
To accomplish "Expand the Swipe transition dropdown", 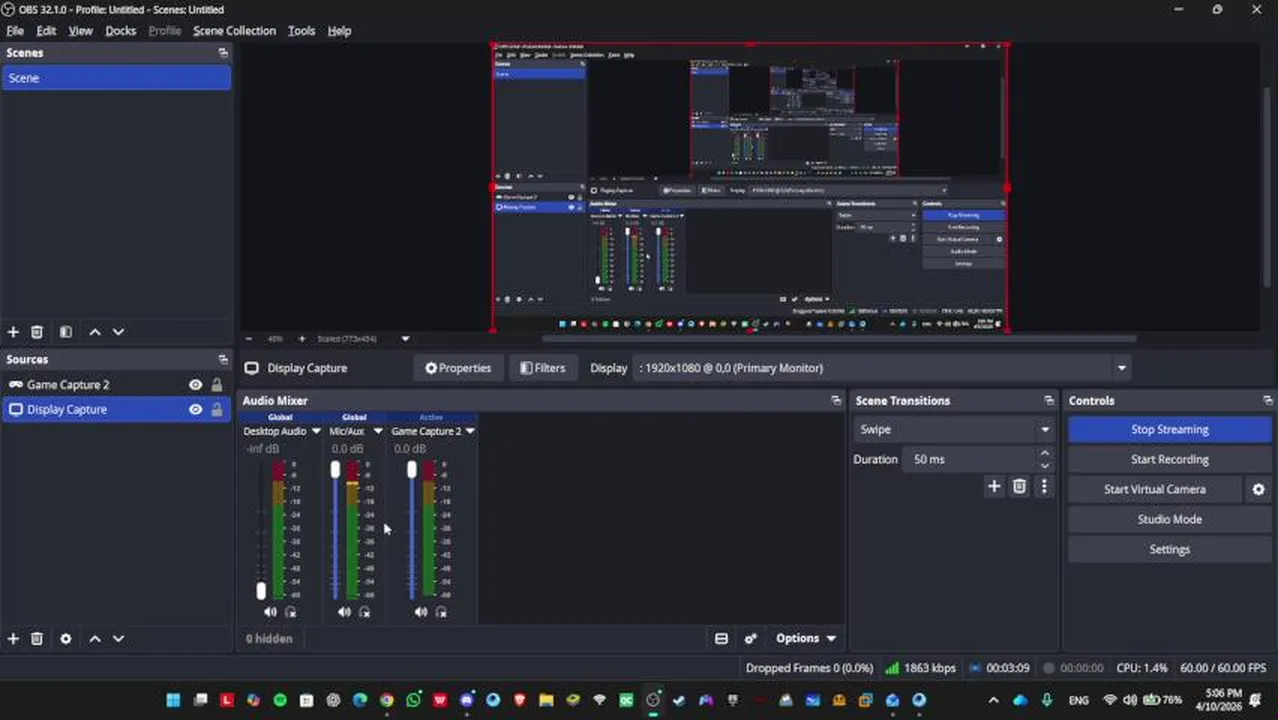I will (1045, 430).
